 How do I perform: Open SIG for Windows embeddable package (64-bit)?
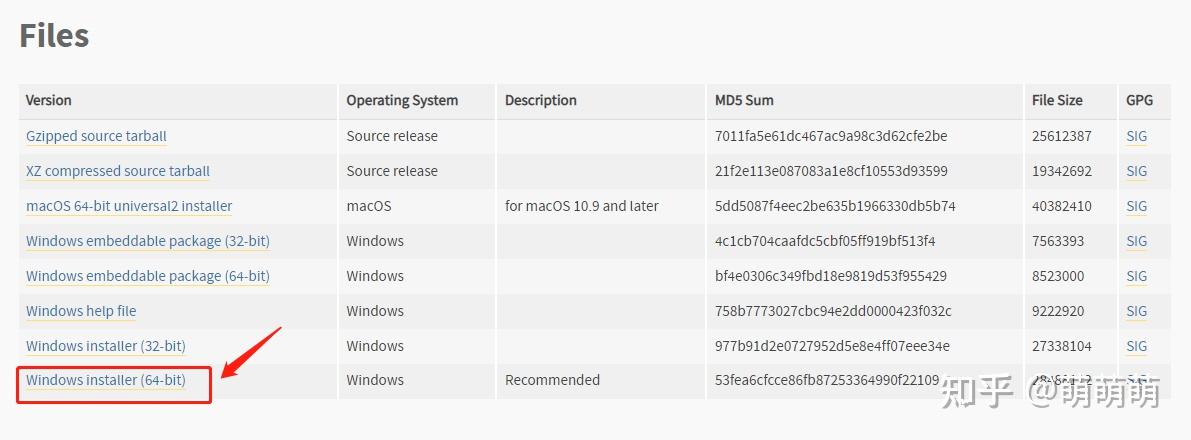[x=1137, y=276]
